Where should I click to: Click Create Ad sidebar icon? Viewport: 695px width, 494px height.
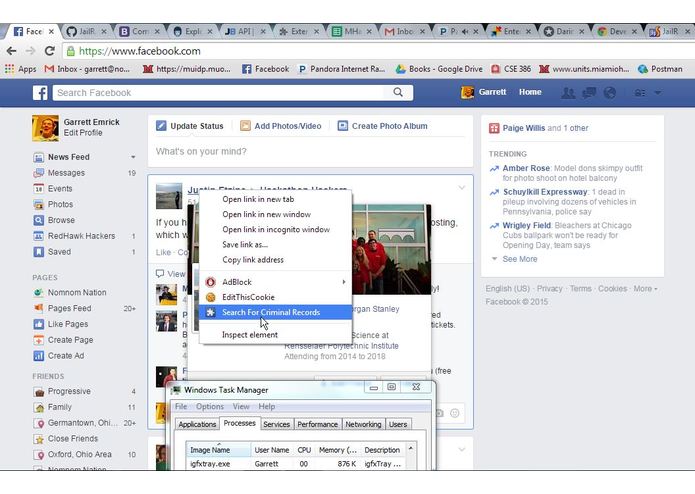click(39, 356)
